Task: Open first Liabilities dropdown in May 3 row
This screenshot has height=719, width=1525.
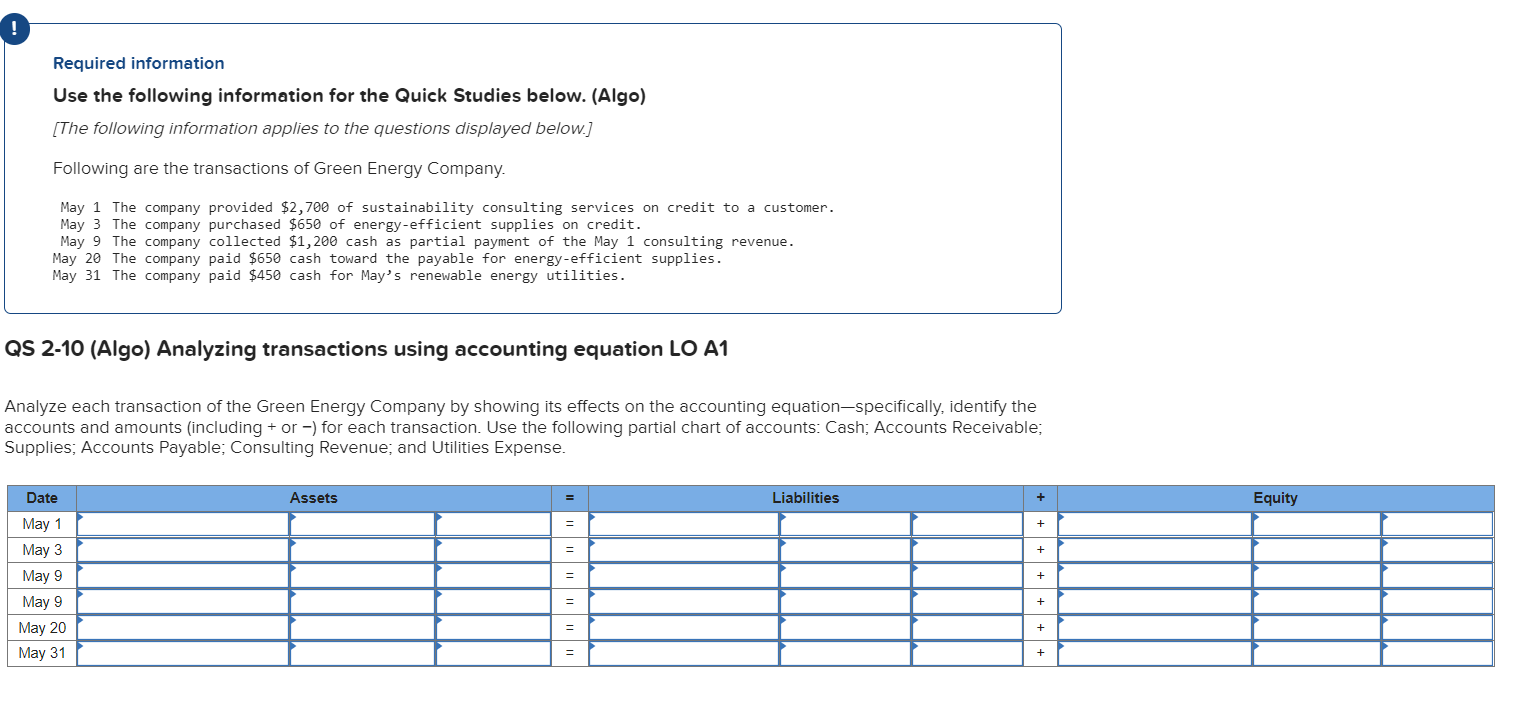Action: point(684,550)
